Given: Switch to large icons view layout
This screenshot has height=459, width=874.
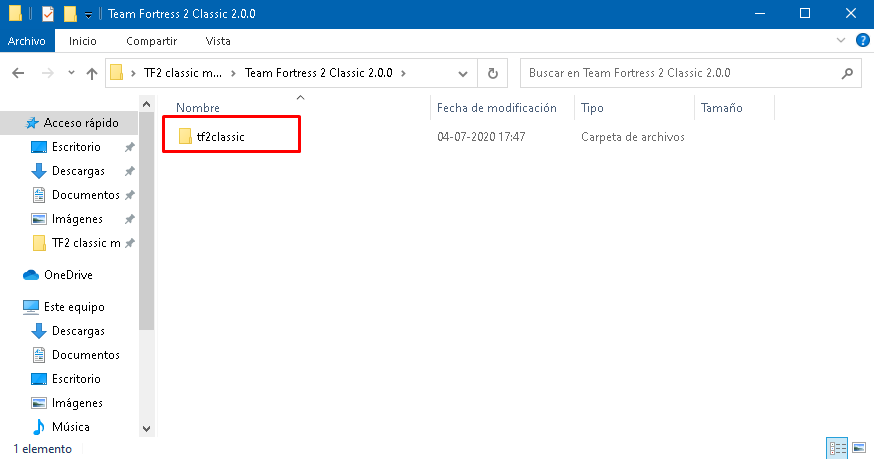Looking at the screenshot, I should point(859,448).
